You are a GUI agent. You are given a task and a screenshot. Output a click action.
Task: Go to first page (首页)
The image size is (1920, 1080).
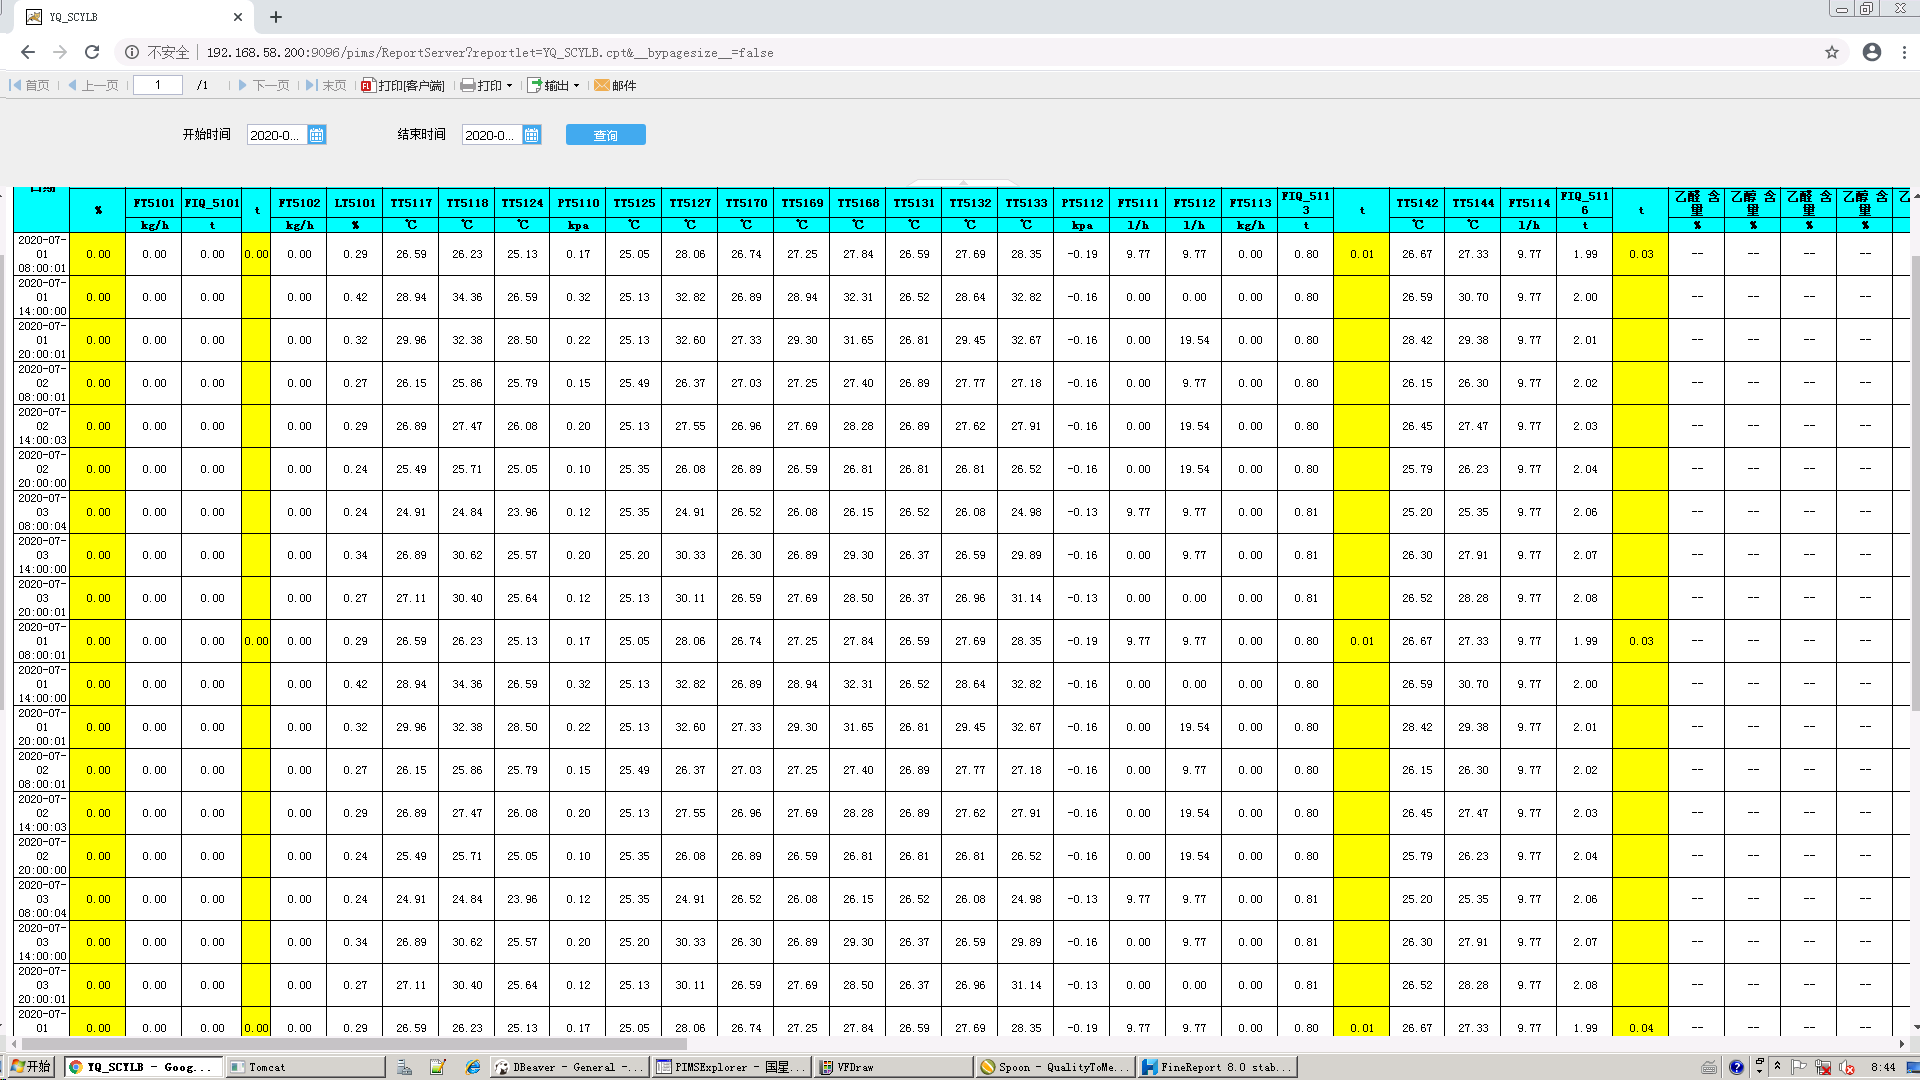click(30, 85)
